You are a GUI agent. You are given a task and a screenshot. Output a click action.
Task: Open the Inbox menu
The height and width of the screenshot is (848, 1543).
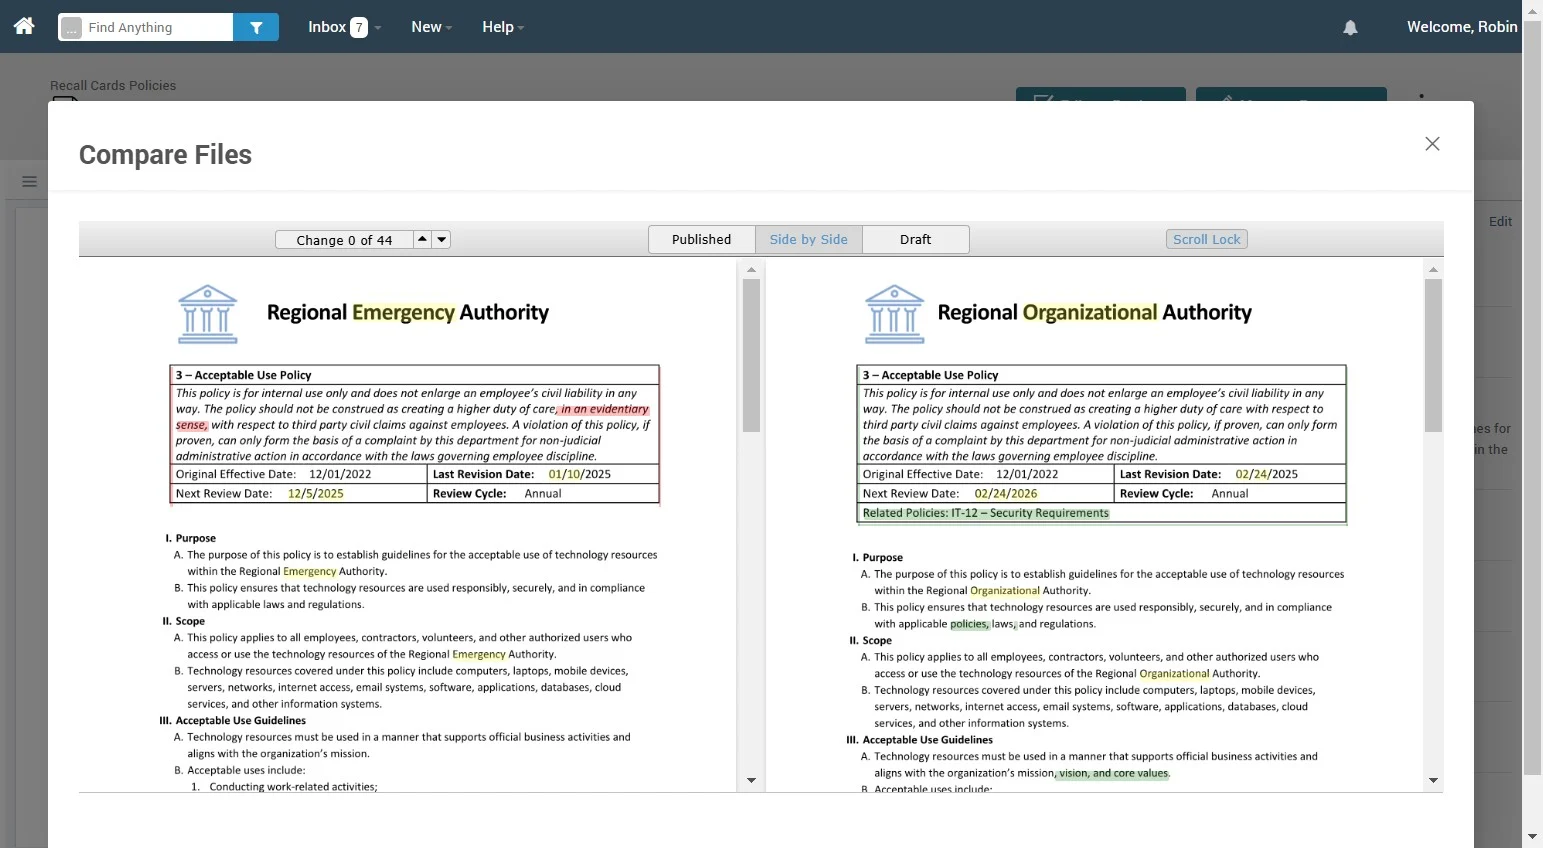point(344,27)
